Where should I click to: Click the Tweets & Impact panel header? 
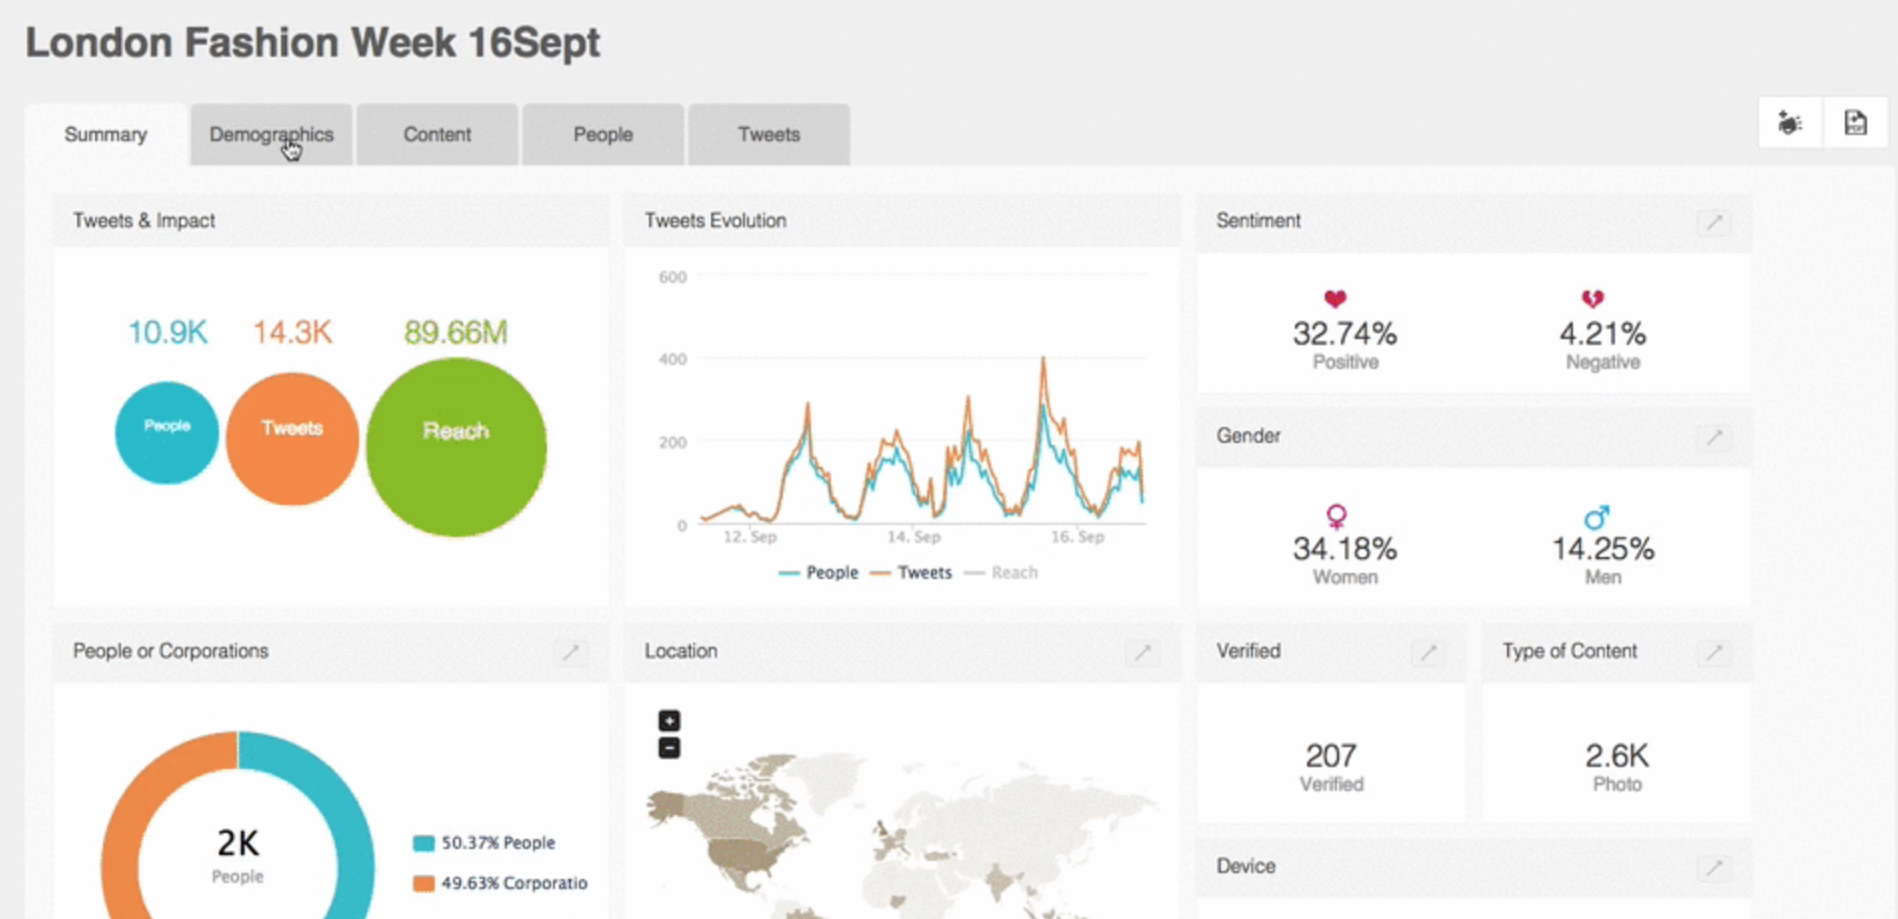pos(331,221)
